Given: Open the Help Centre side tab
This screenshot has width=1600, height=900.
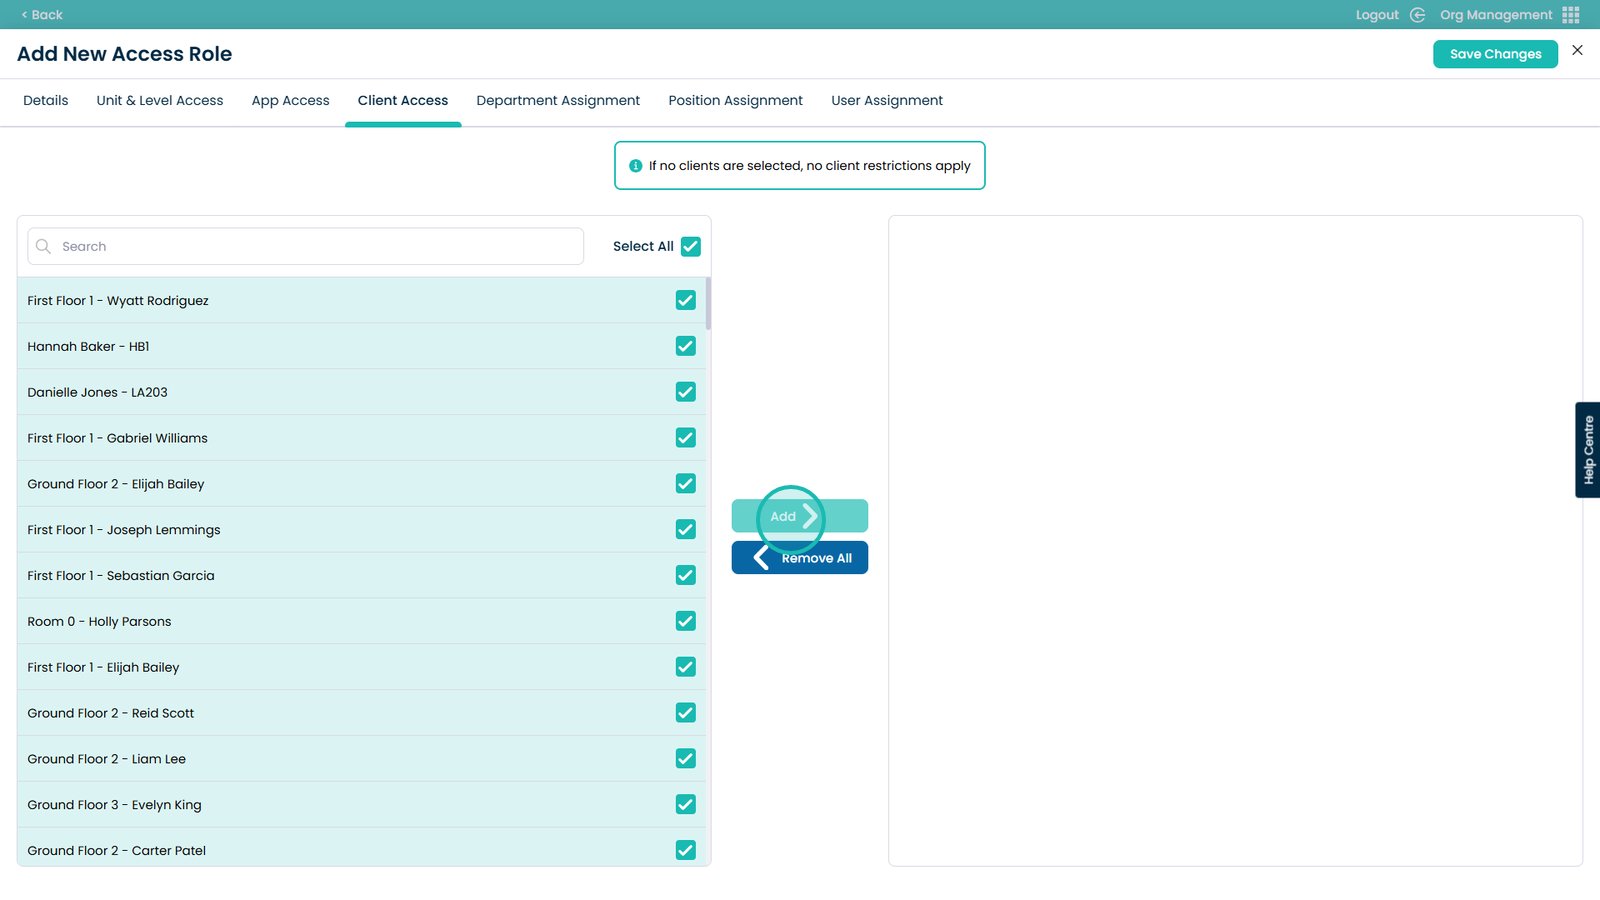Looking at the screenshot, I should tap(1587, 450).
